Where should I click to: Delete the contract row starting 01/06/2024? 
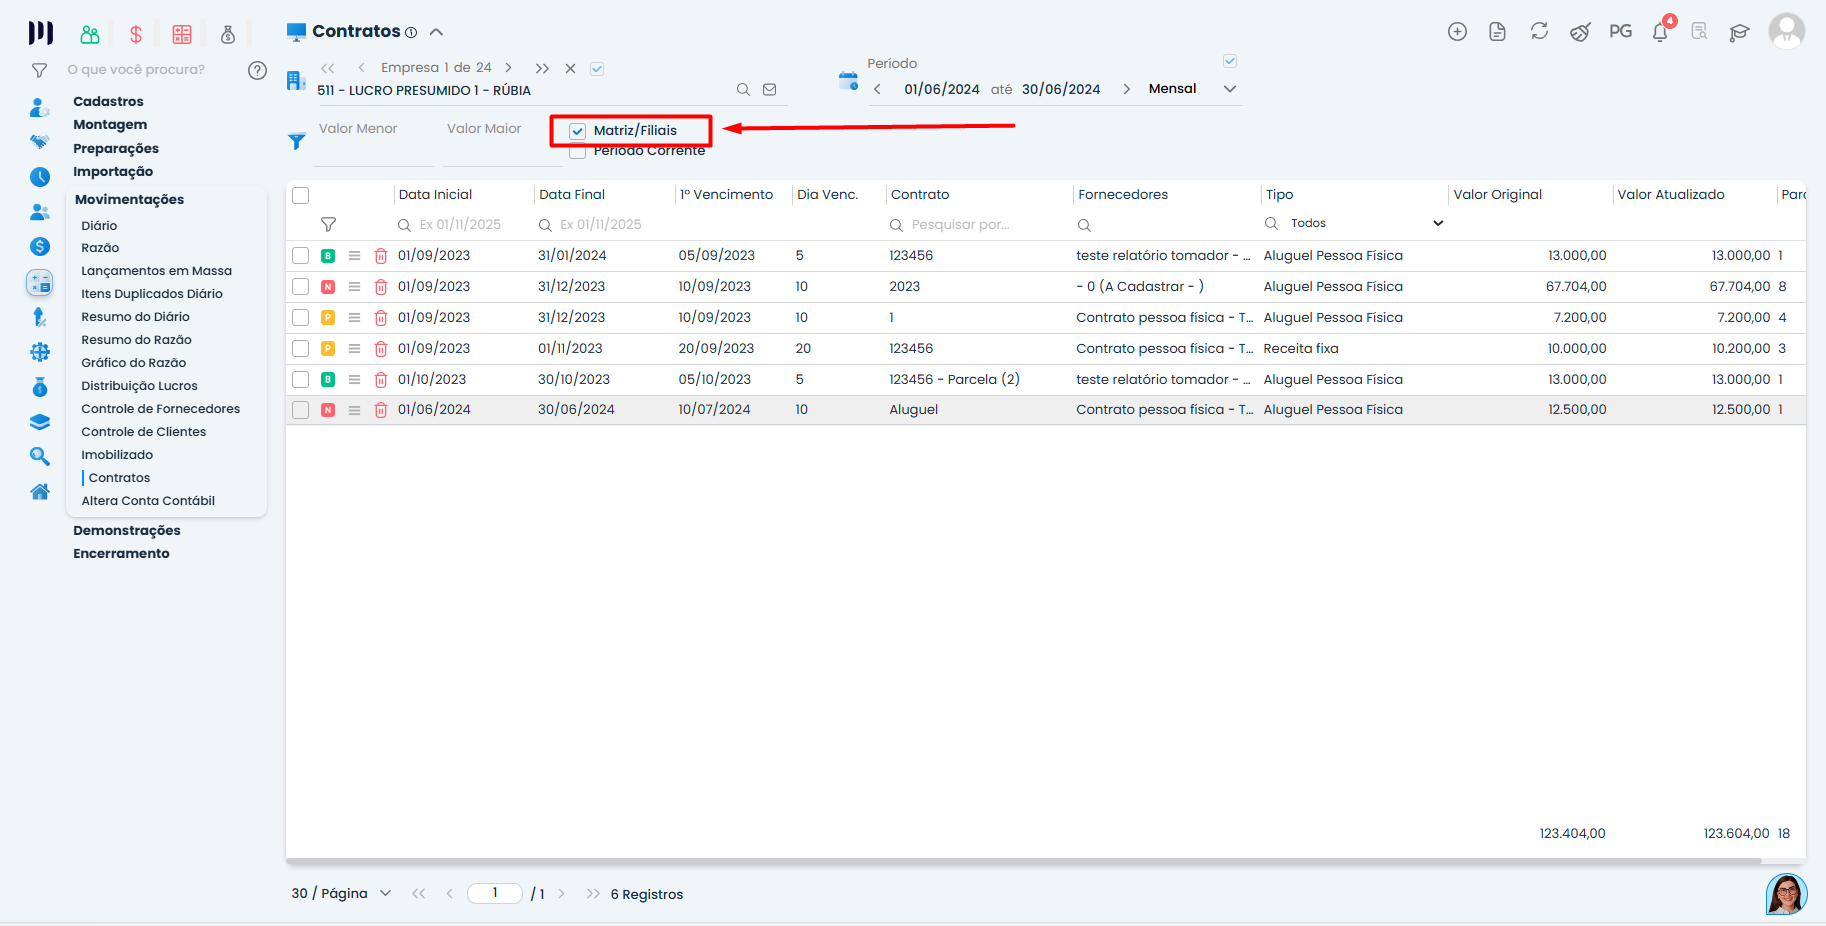coord(381,410)
